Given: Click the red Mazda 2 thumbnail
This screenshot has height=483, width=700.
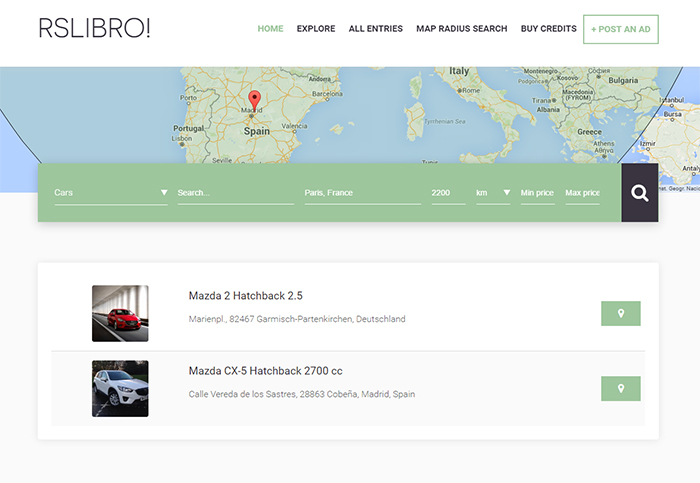Looking at the screenshot, I should pyautogui.click(x=120, y=313).
